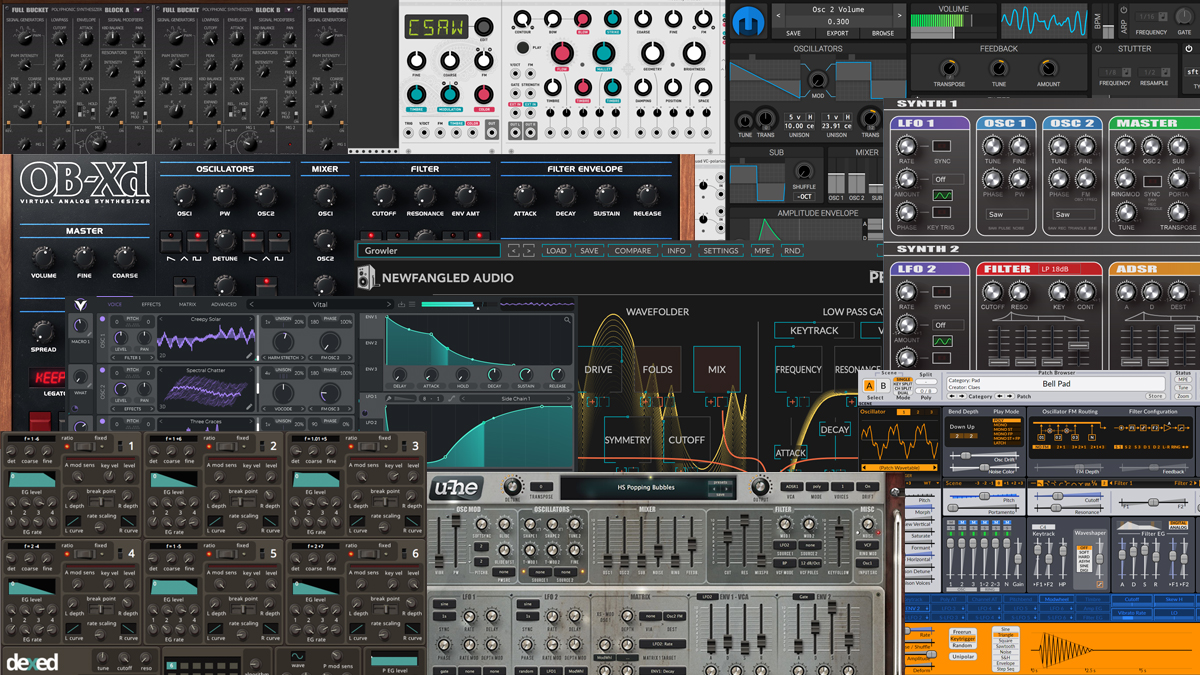1200x675 pixels.
Task: Click the Vital logo icon
Action: tap(81, 305)
